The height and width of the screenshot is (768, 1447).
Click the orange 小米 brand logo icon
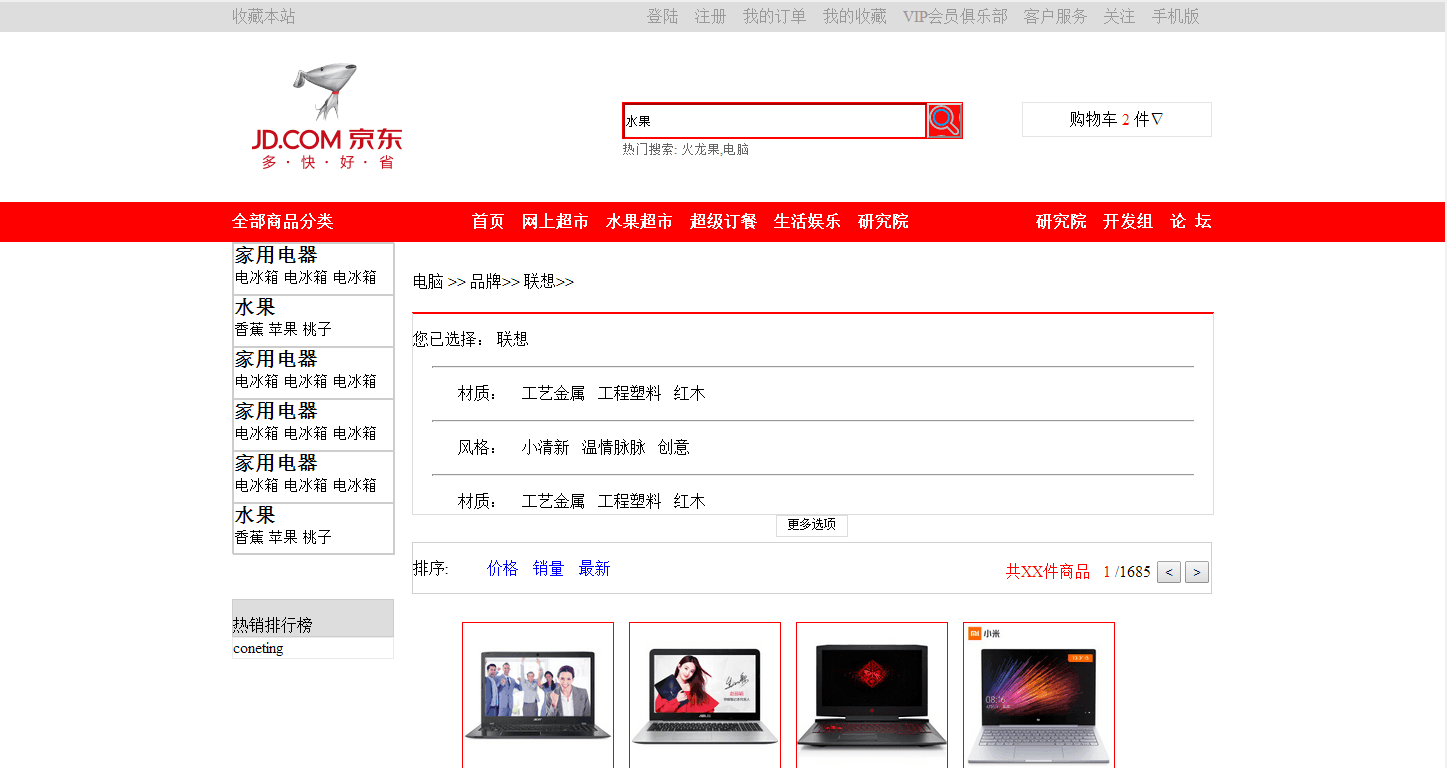(974, 633)
